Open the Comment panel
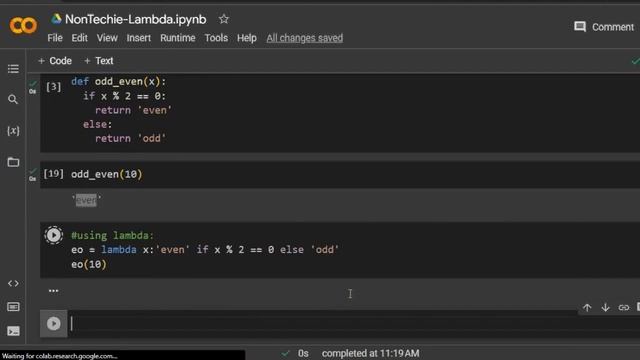This screenshot has height=360, width=640. (x=604, y=27)
